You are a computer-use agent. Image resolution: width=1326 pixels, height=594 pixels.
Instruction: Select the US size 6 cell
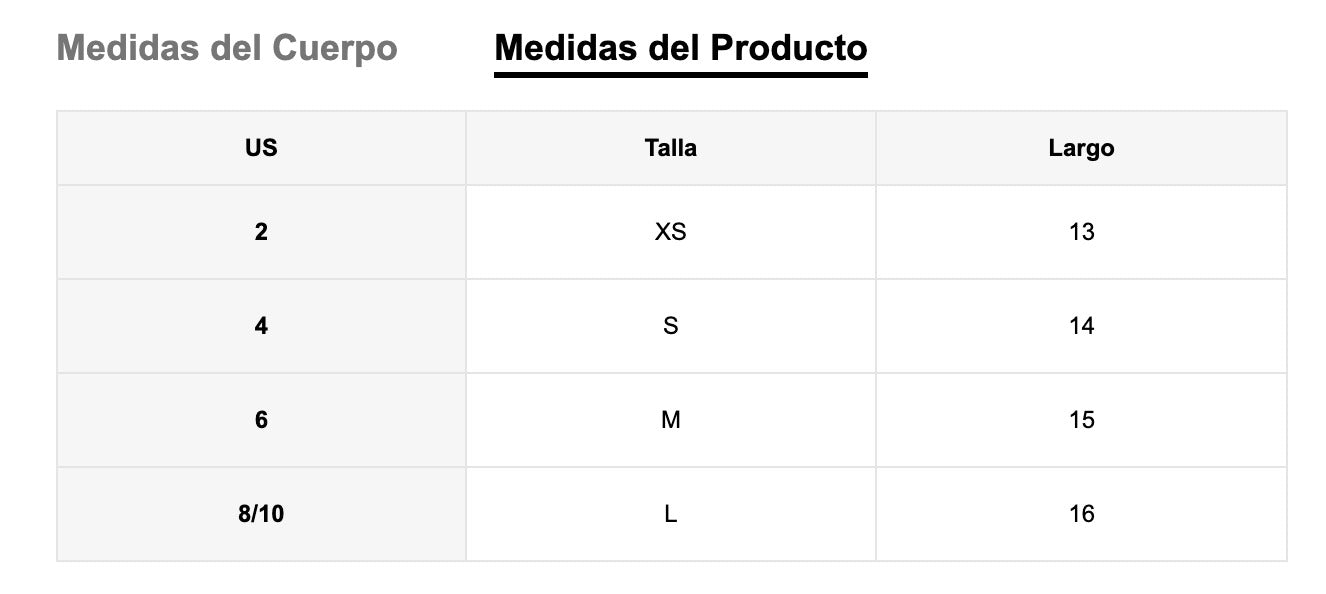click(261, 420)
